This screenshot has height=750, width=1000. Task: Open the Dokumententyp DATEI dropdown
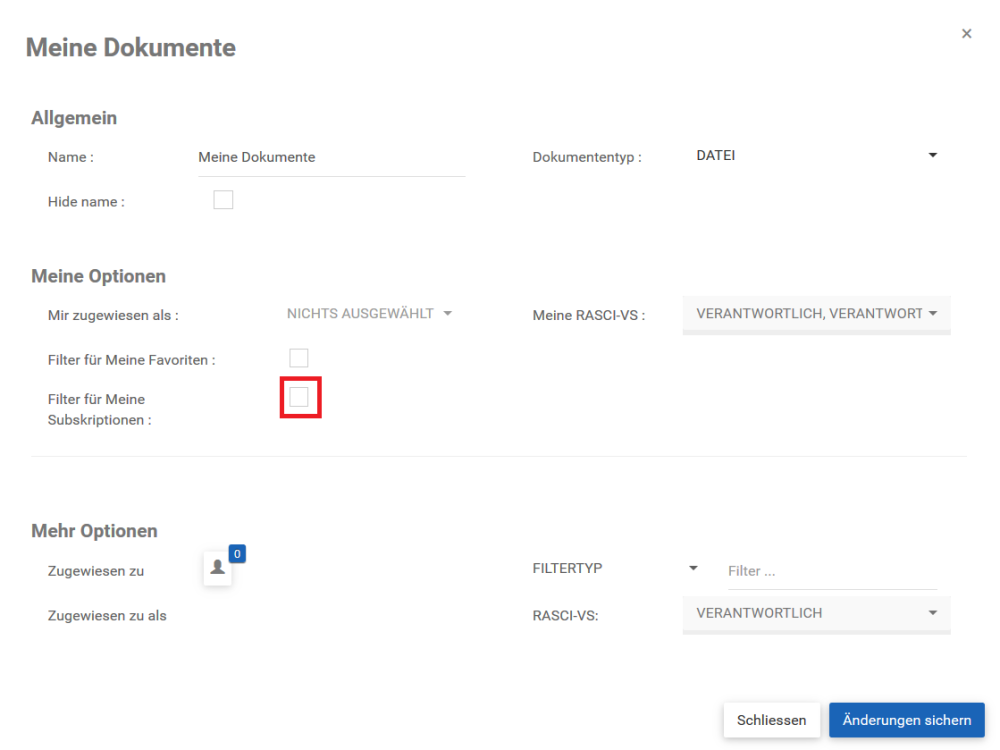(816, 156)
